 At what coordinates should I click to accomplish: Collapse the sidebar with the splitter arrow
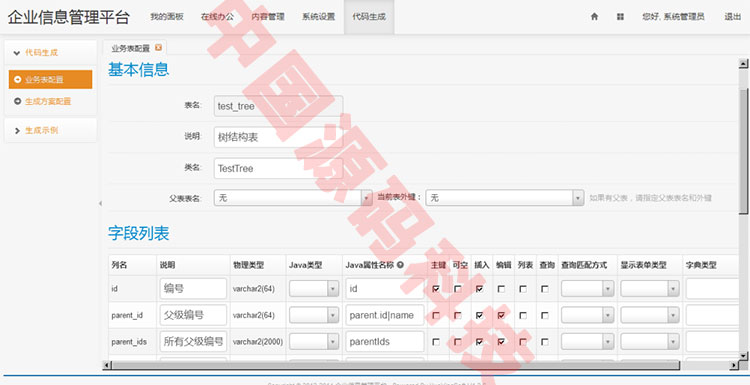pyautogui.click(x=100, y=204)
